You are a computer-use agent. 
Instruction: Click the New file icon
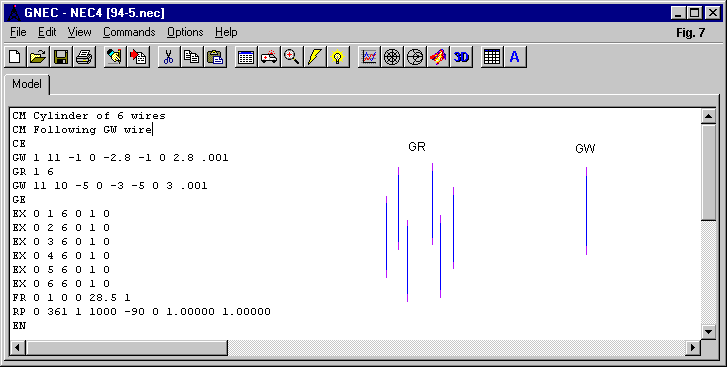click(x=15, y=57)
